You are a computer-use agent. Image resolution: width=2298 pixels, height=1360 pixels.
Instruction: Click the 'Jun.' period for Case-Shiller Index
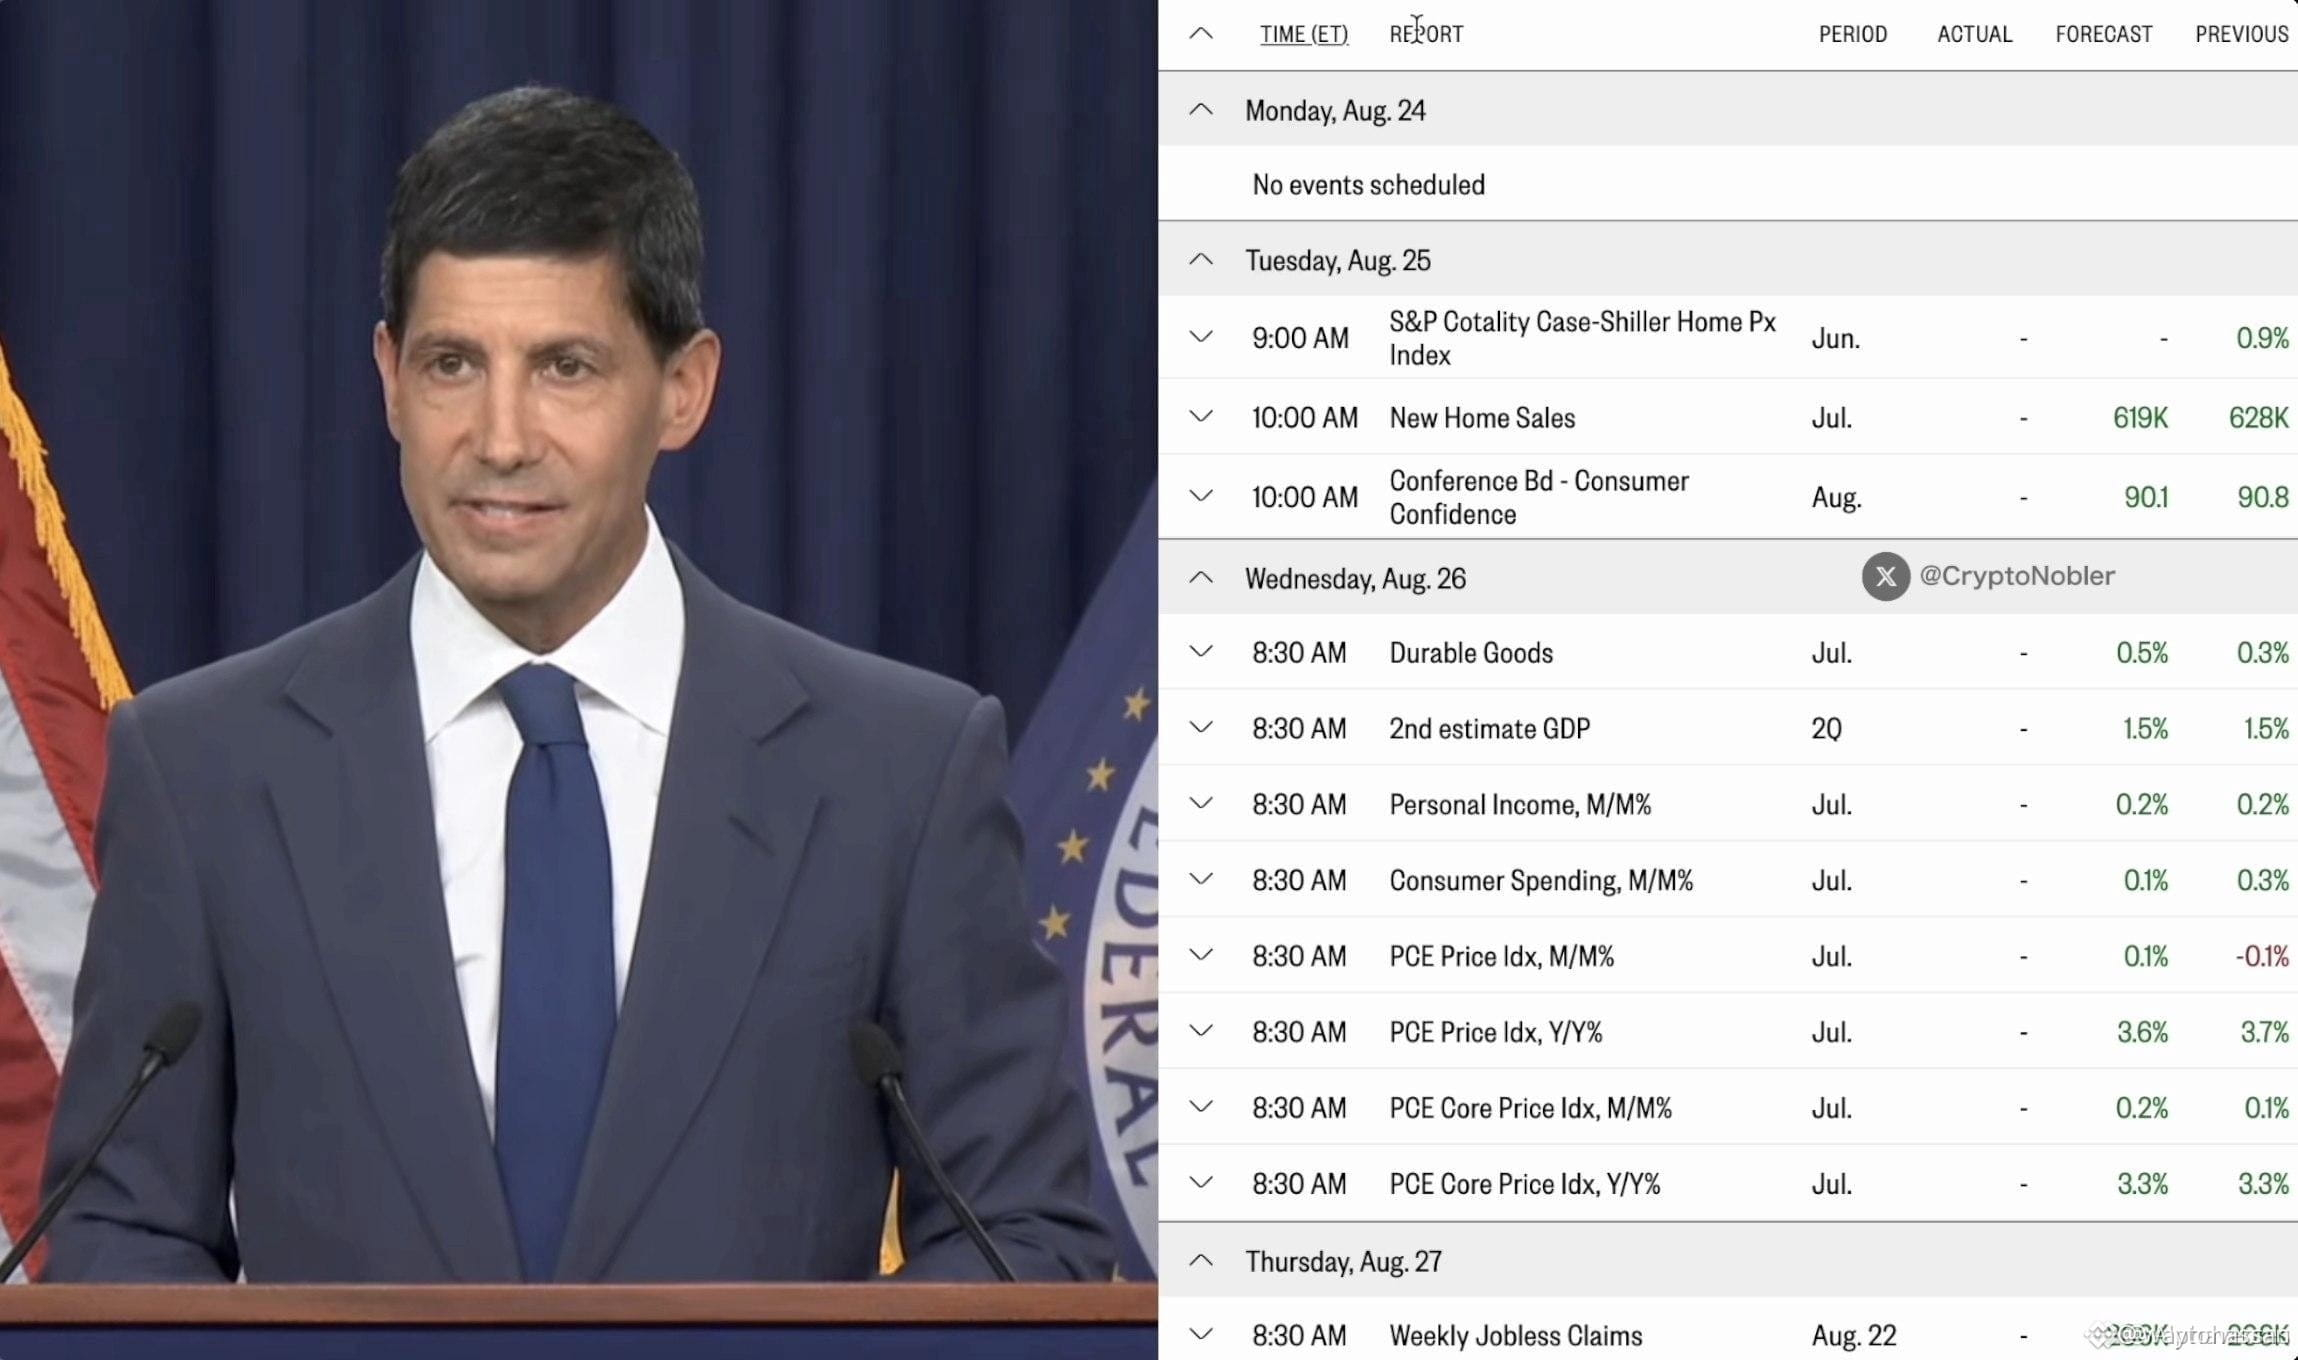pos(1836,338)
